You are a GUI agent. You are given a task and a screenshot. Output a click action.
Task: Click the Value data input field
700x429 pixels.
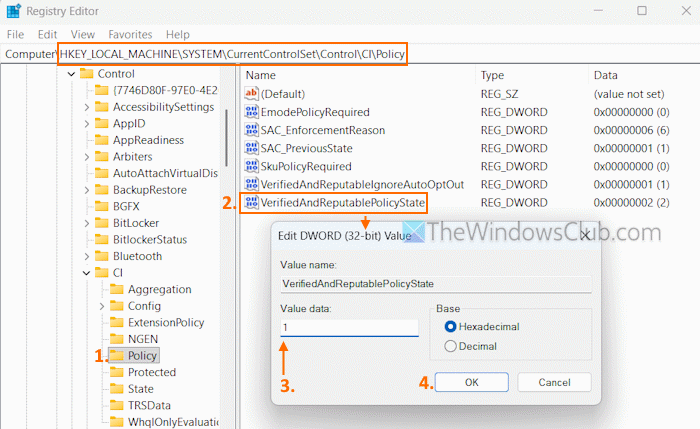pos(349,327)
